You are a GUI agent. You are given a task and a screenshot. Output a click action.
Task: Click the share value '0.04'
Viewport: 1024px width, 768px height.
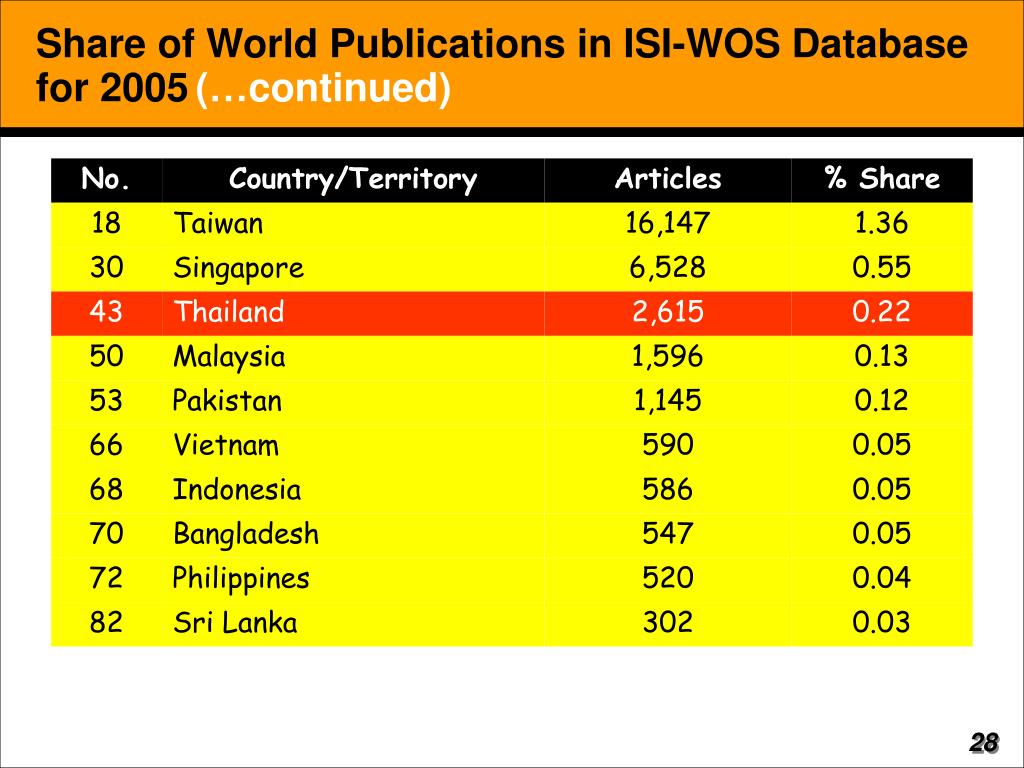coord(882,578)
